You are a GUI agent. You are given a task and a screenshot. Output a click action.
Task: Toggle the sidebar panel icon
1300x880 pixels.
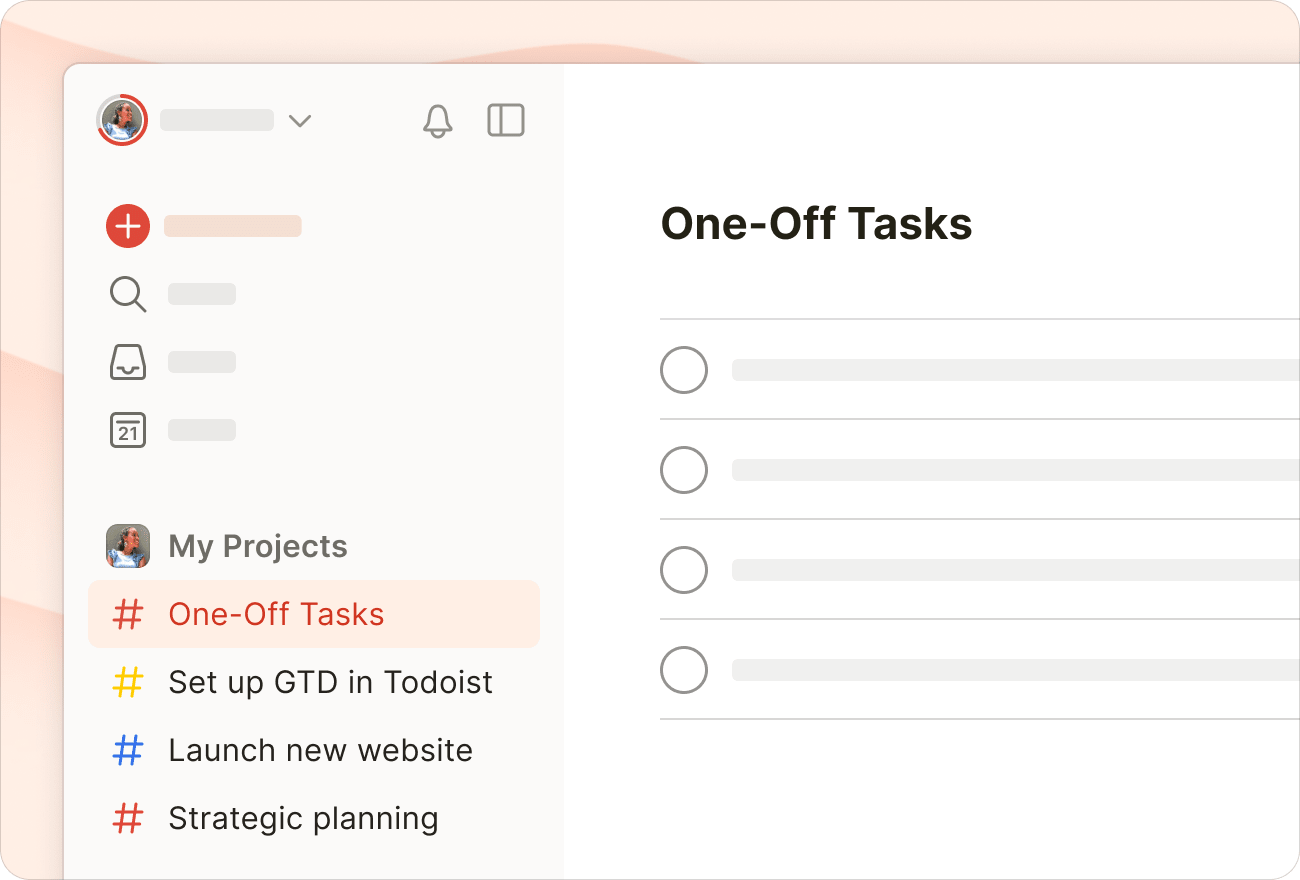(506, 120)
